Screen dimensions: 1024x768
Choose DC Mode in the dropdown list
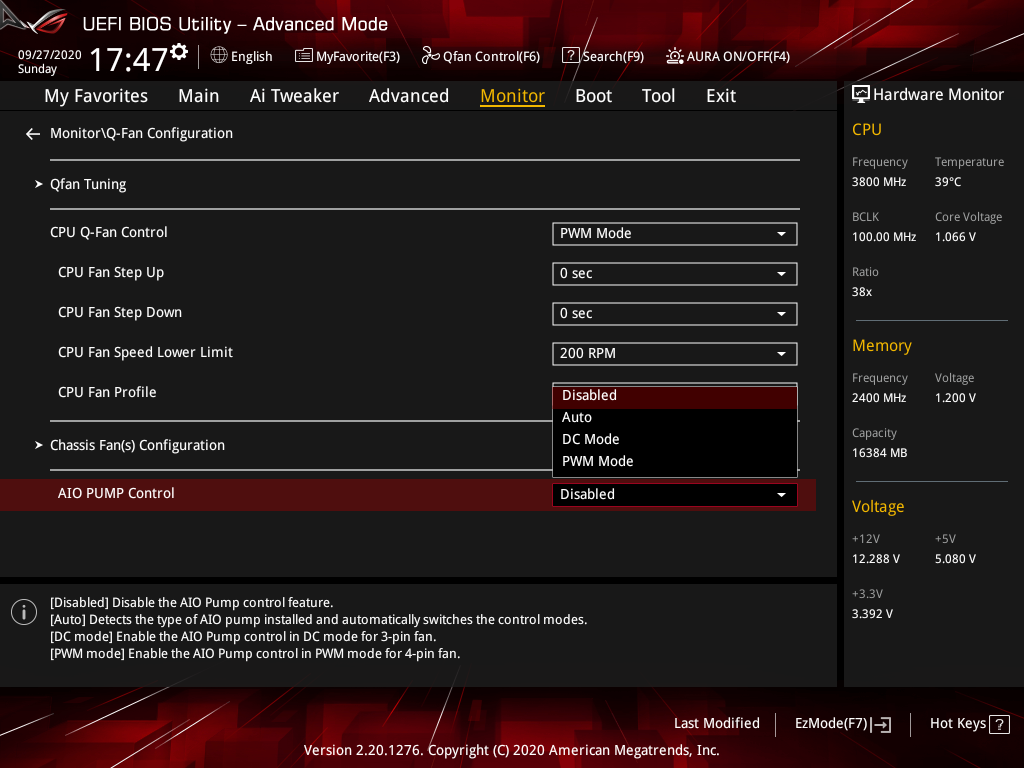(675, 440)
